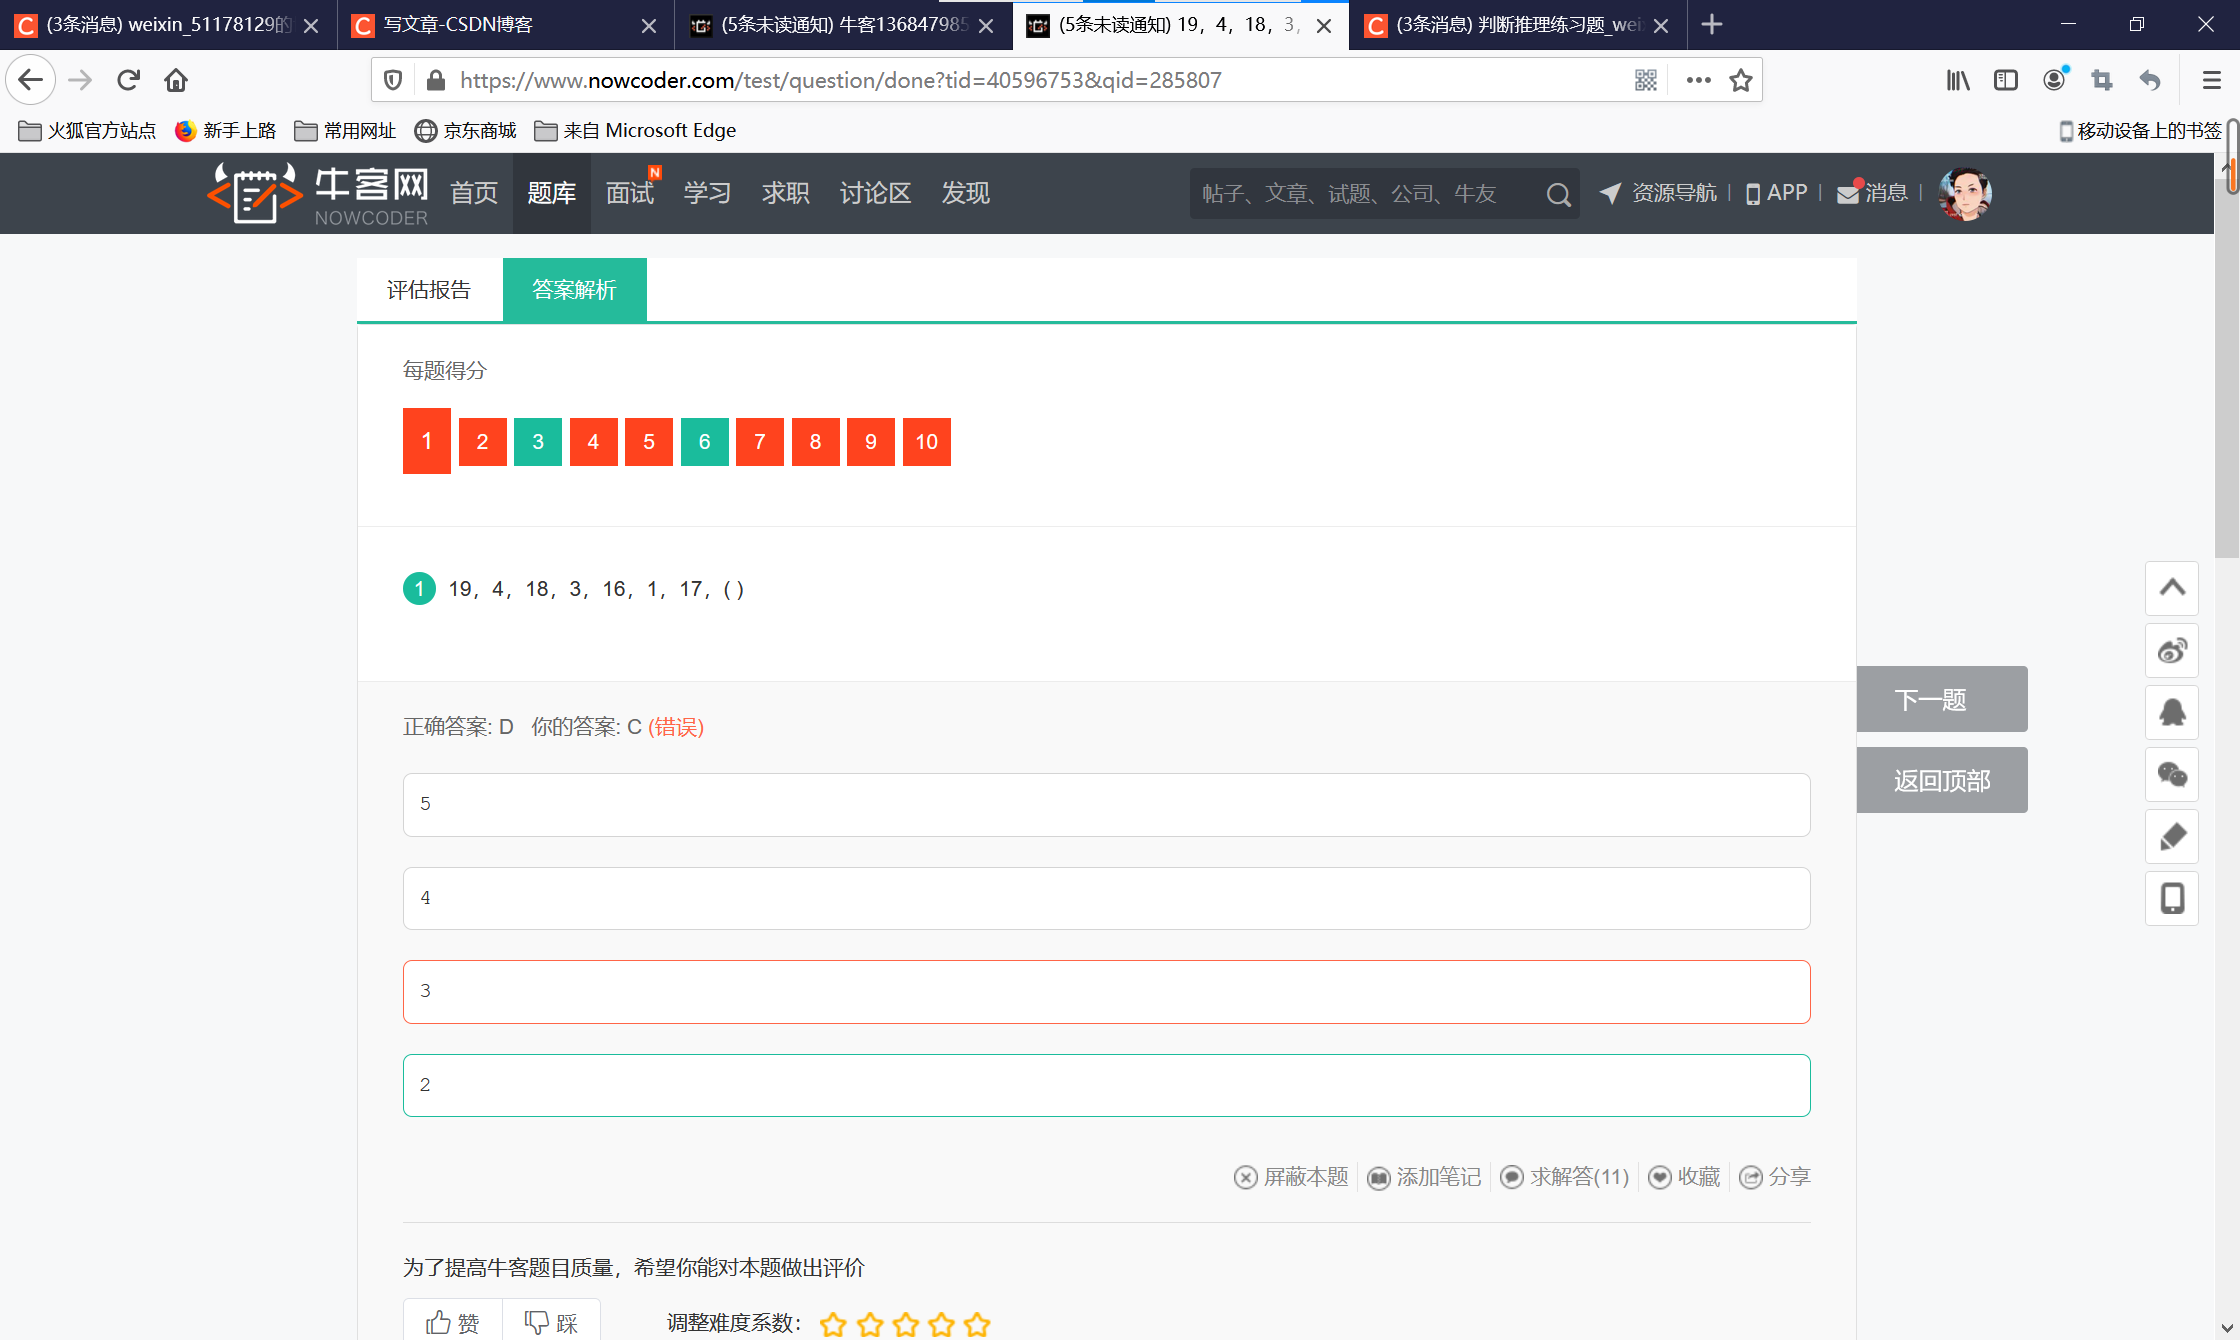This screenshot has width=2240, height=1340.
Task: Click the 返回顶部 button
Action: 1942,780
